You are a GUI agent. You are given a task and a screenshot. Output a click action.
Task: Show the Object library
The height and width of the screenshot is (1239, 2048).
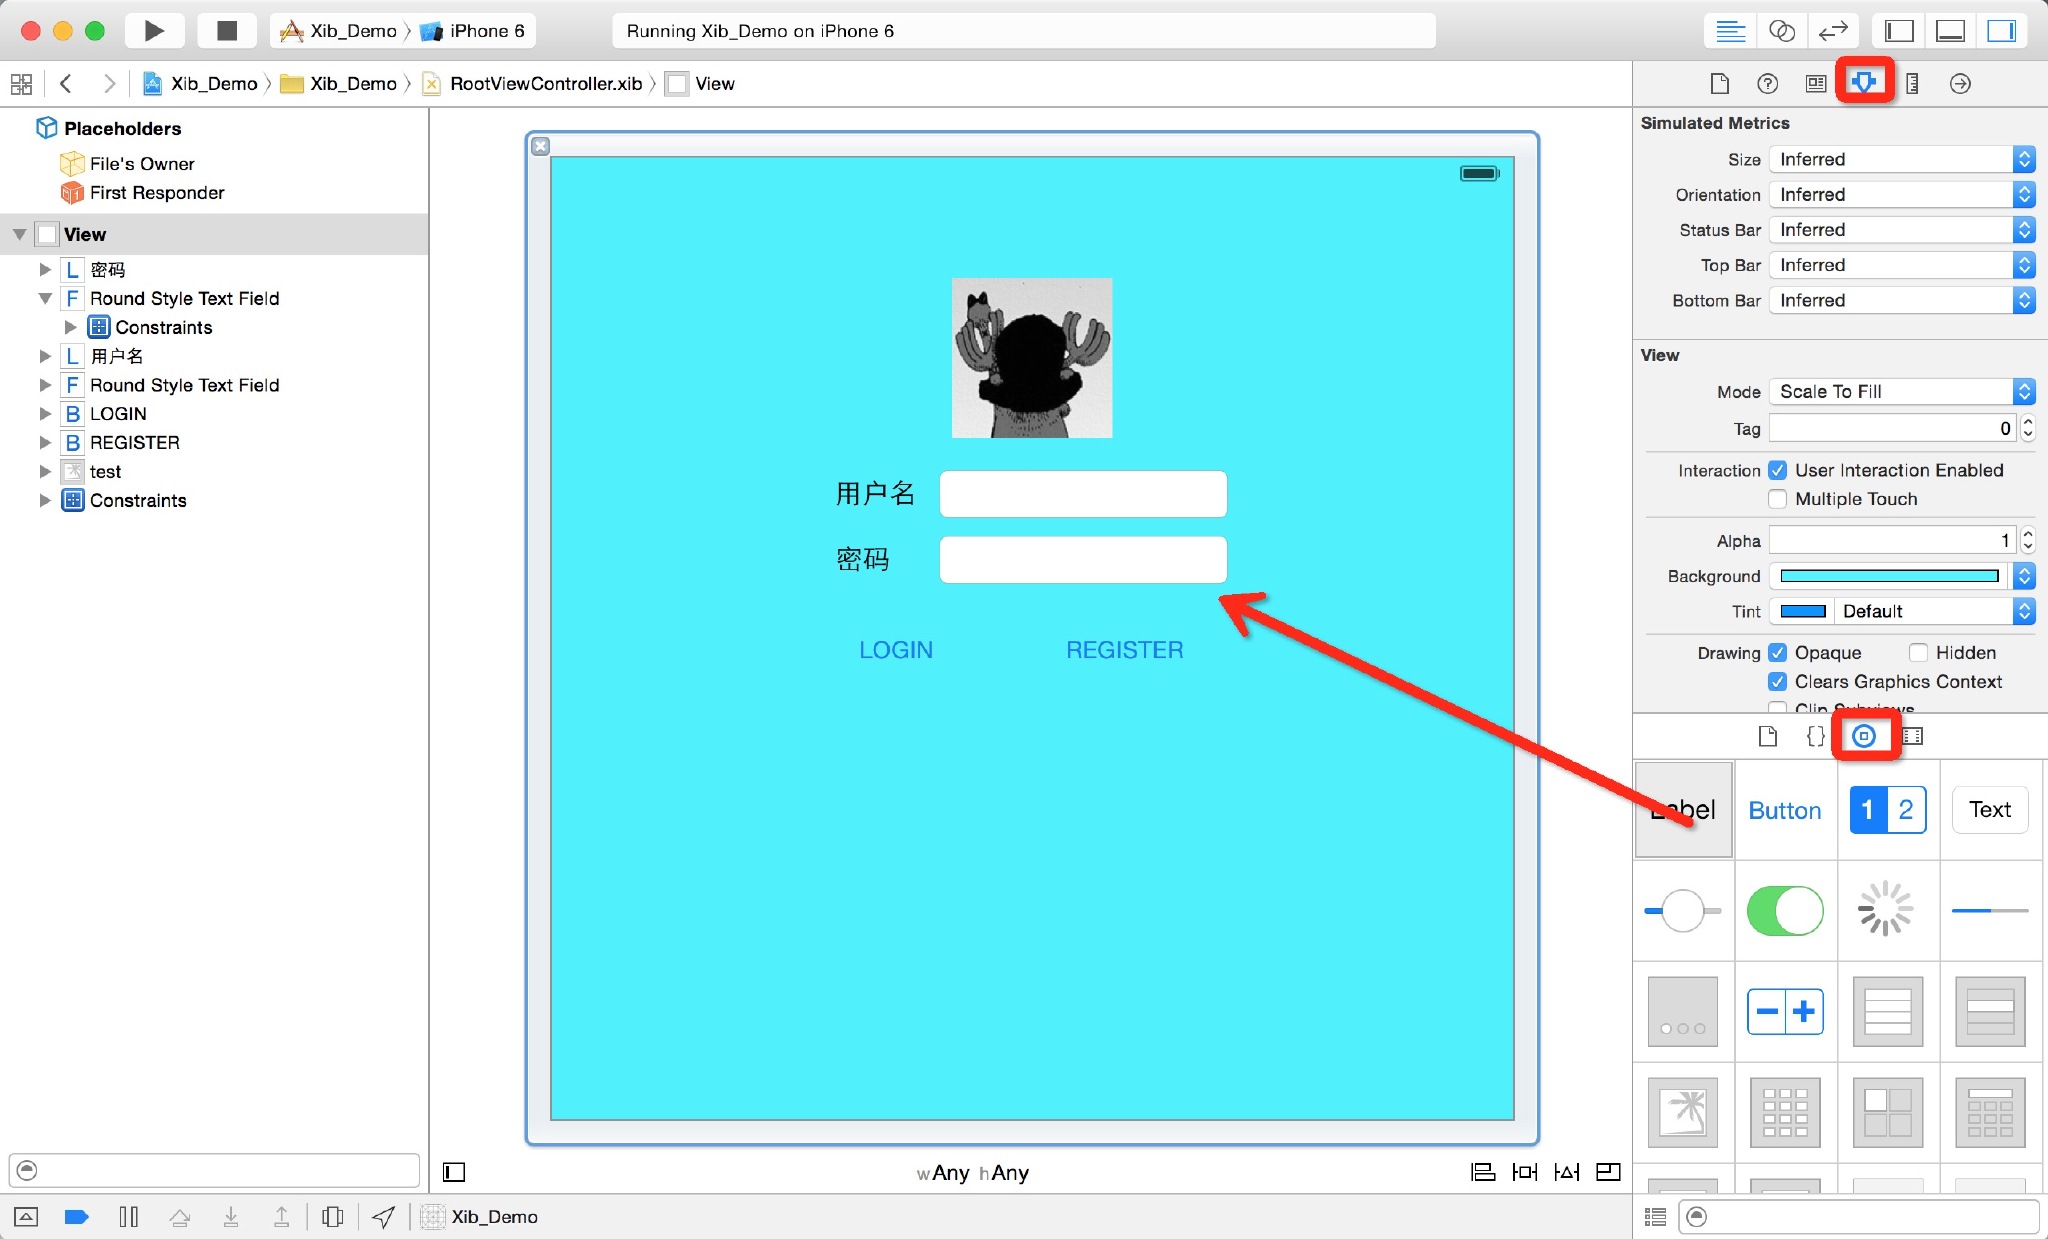[1864, 736]
